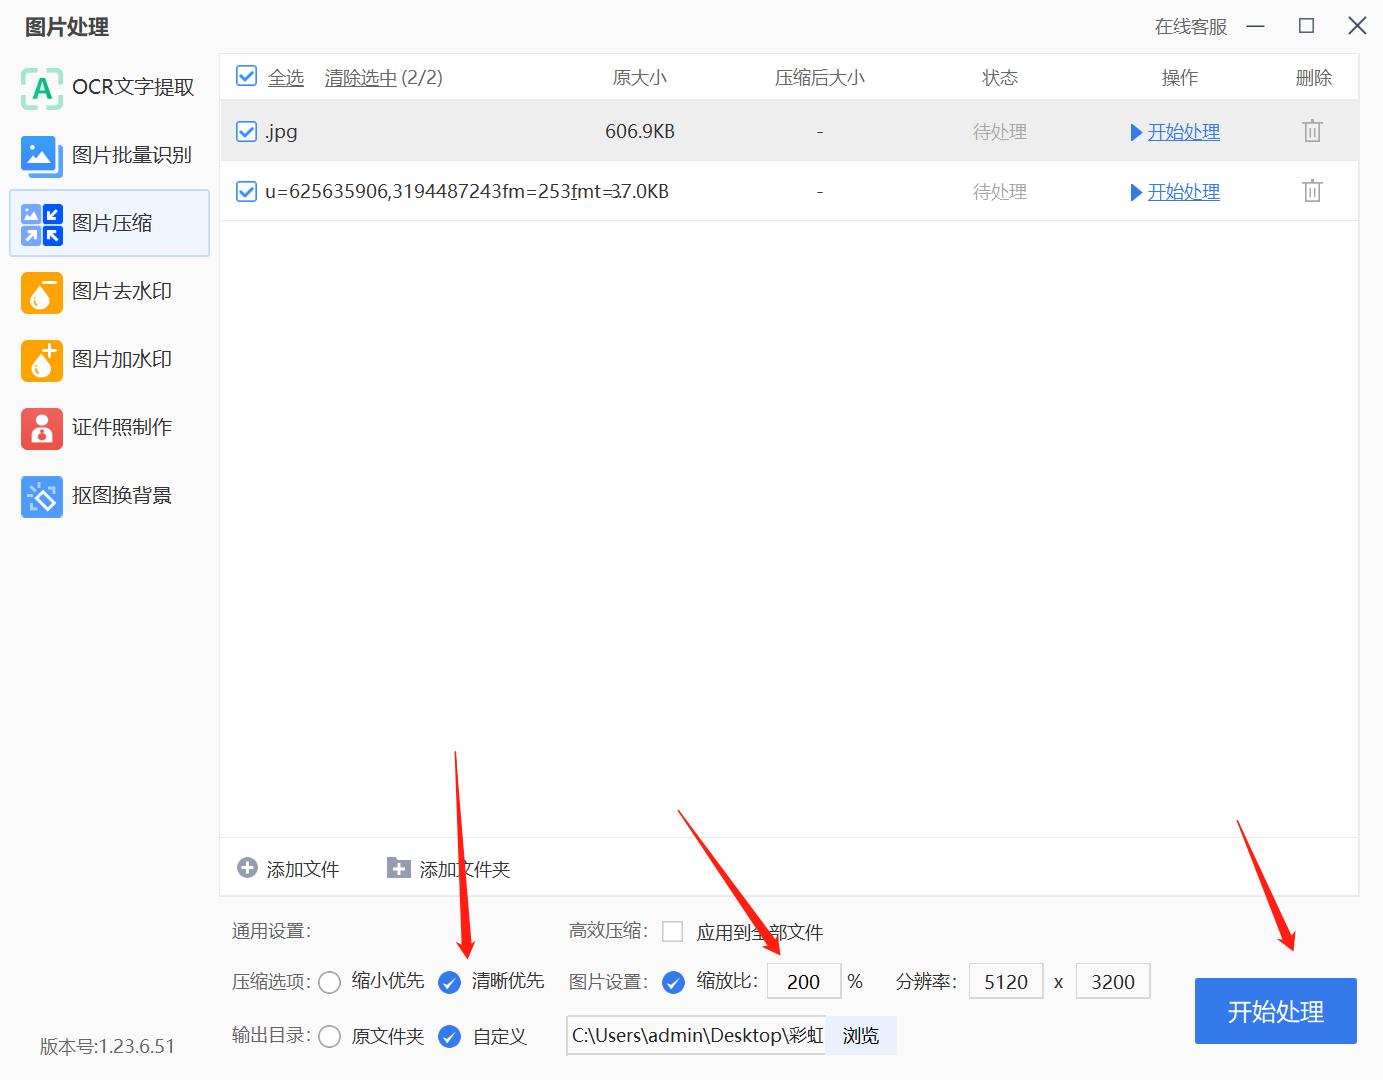Delete the .jpg file using its trash icon

(1312, 130)
